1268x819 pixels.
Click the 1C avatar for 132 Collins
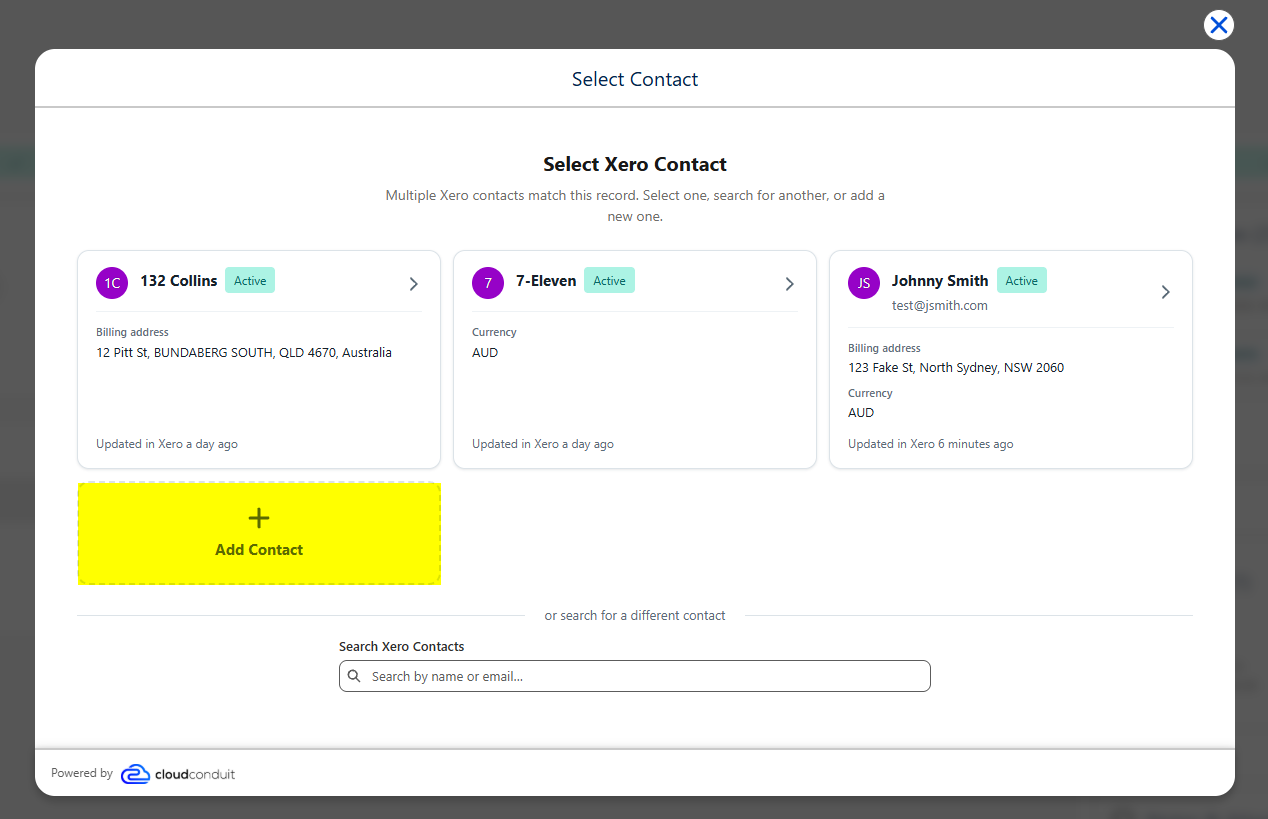tap(112, 283)
